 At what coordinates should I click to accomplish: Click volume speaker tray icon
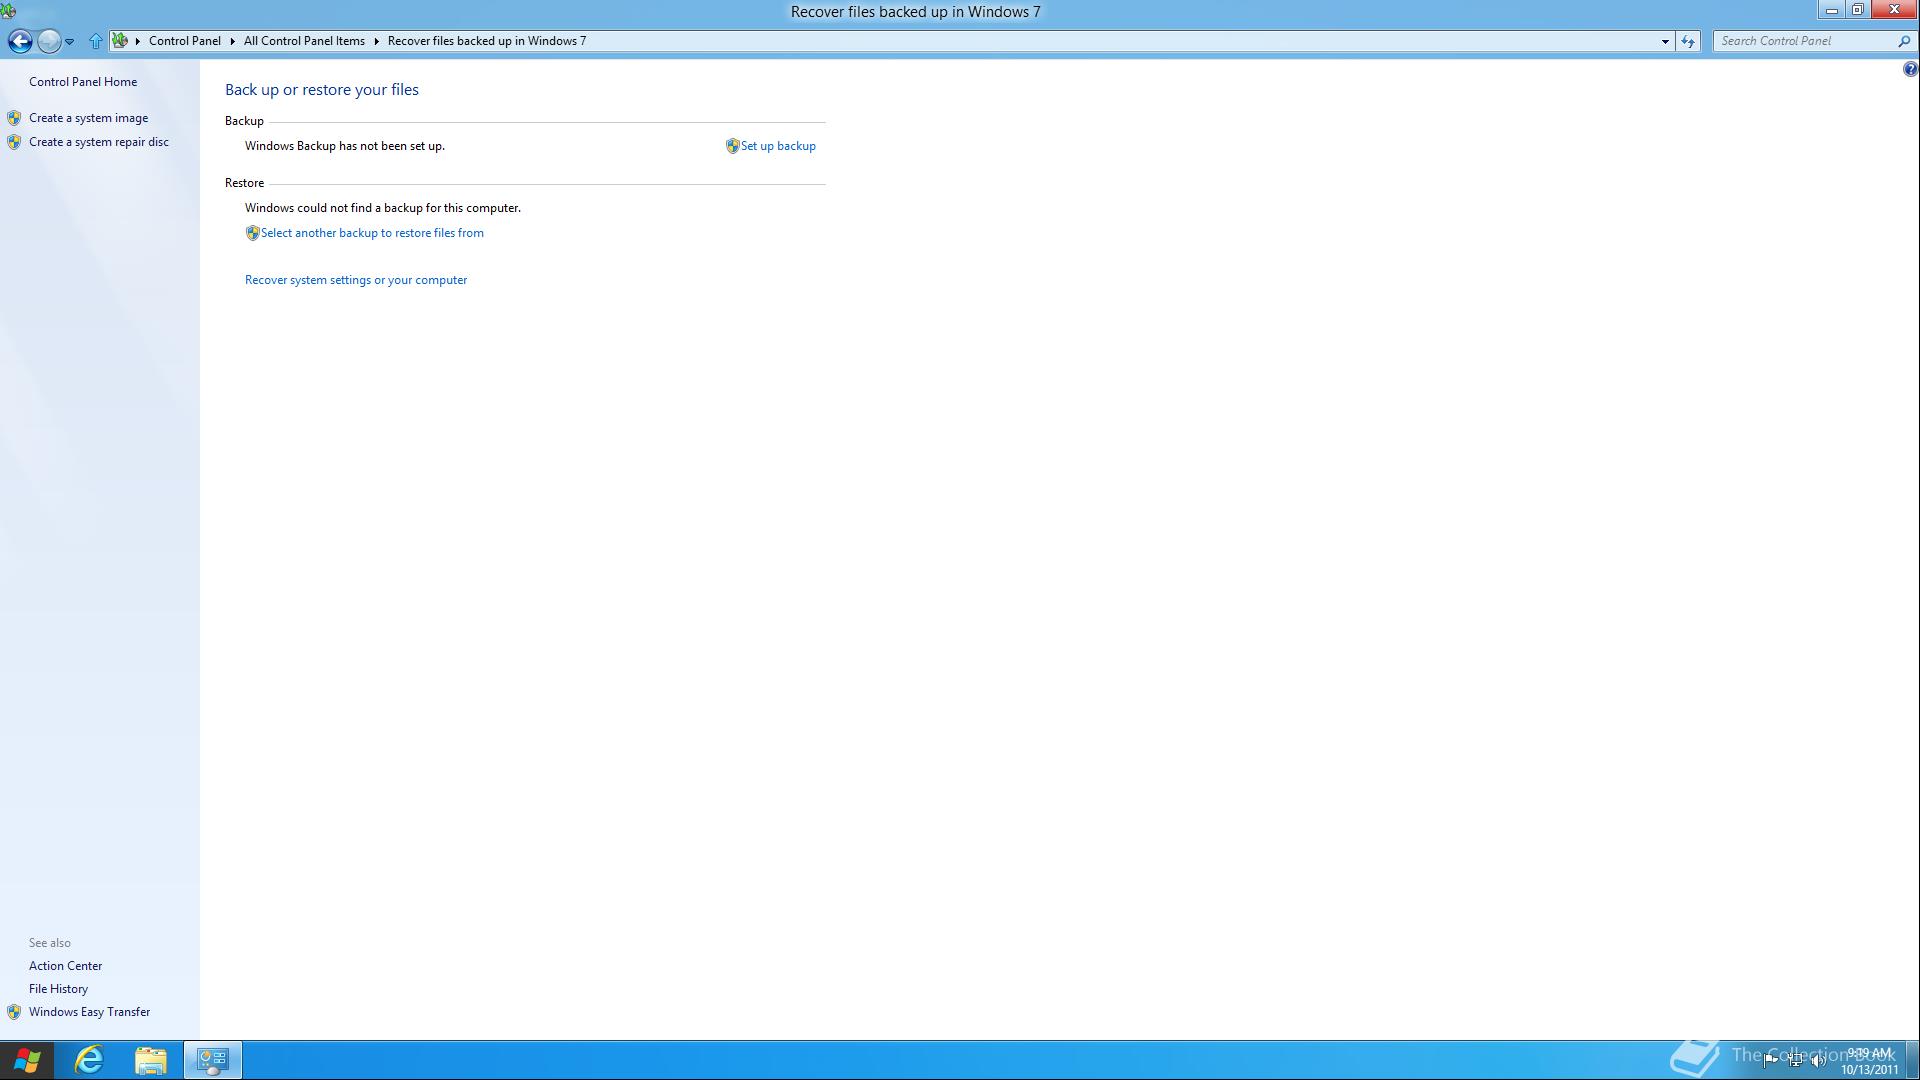(x=1819, y=1060)
